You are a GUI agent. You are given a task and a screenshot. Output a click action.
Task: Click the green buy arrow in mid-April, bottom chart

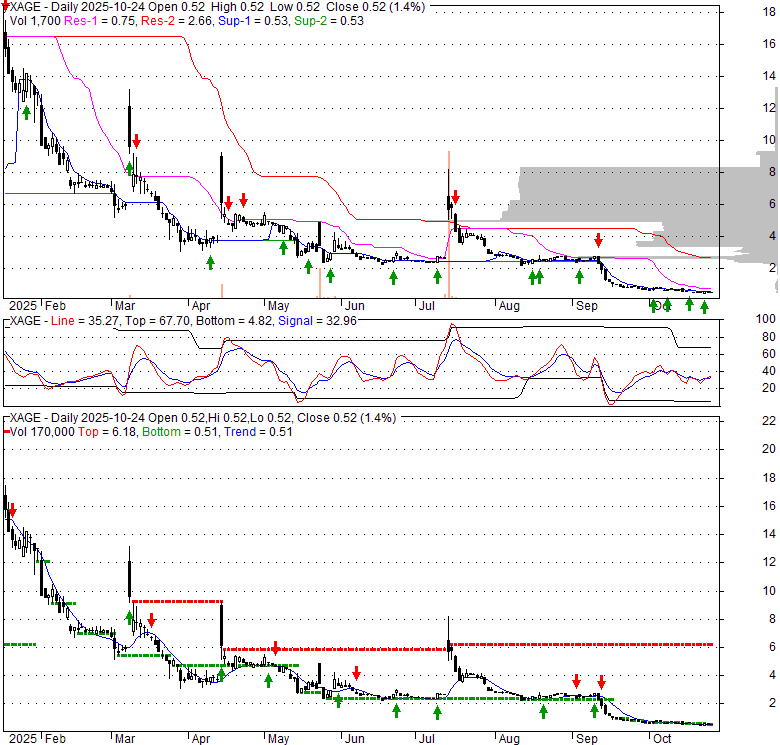point(221,674)
